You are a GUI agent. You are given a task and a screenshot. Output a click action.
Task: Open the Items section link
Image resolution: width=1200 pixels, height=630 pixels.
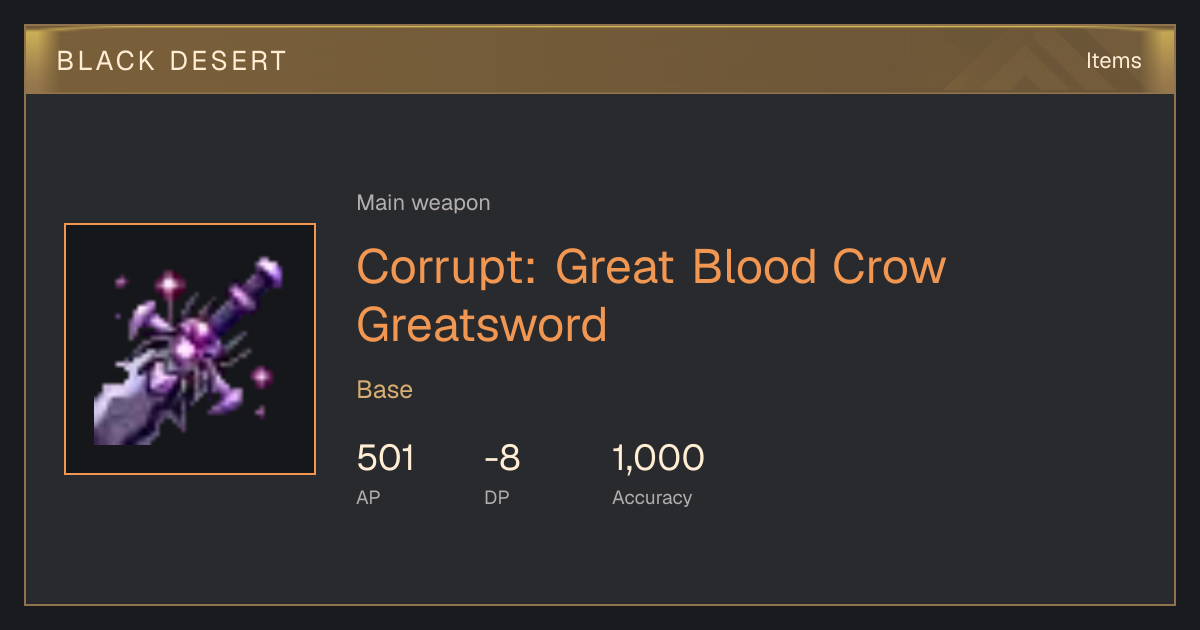coord(1113,61)
